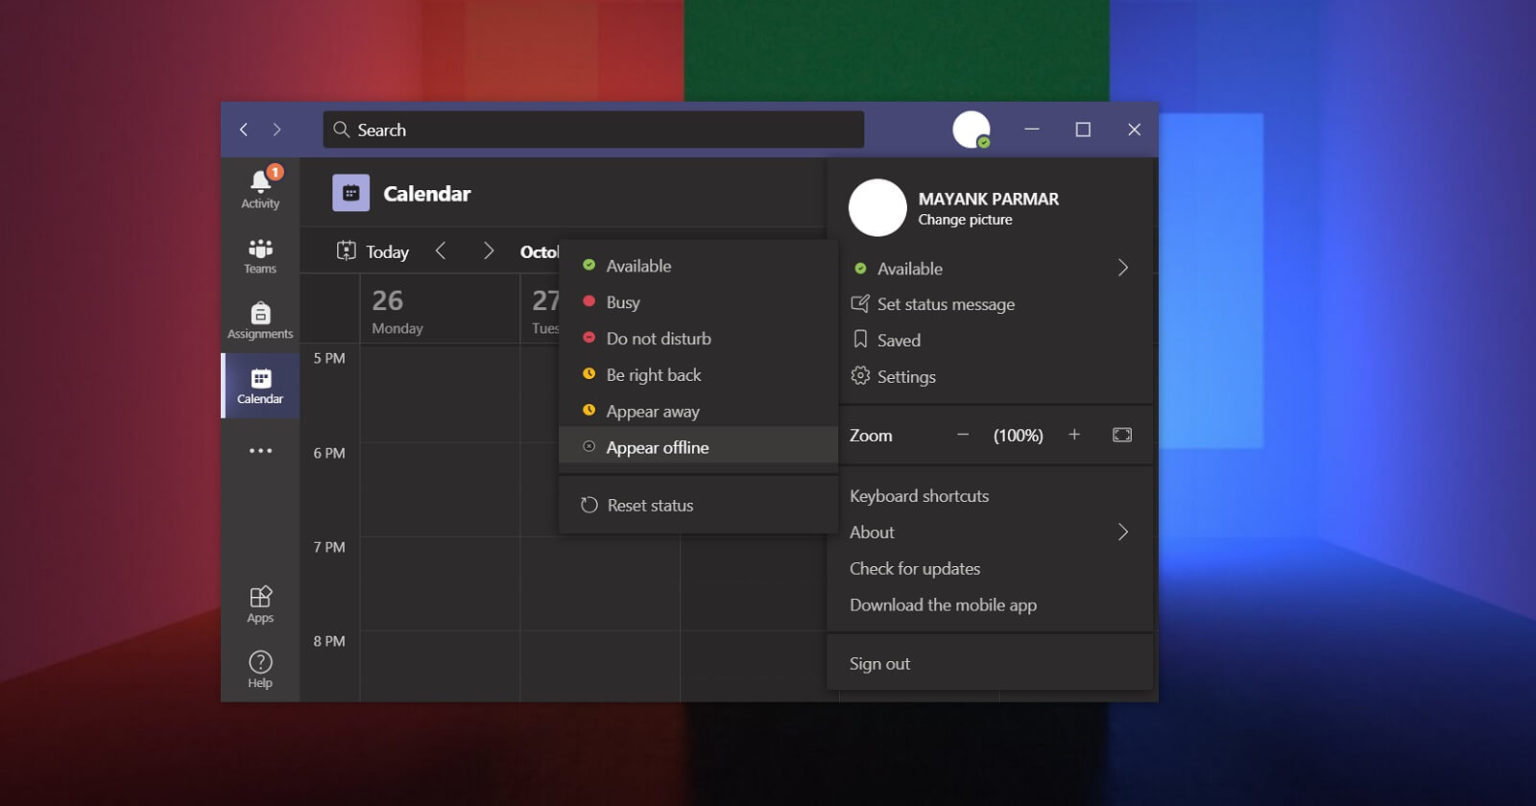Select Do not disturb status
Image resolution: width=1536 pixels, height=806 pixels.
pyautogui.click(x=659, y=338)
